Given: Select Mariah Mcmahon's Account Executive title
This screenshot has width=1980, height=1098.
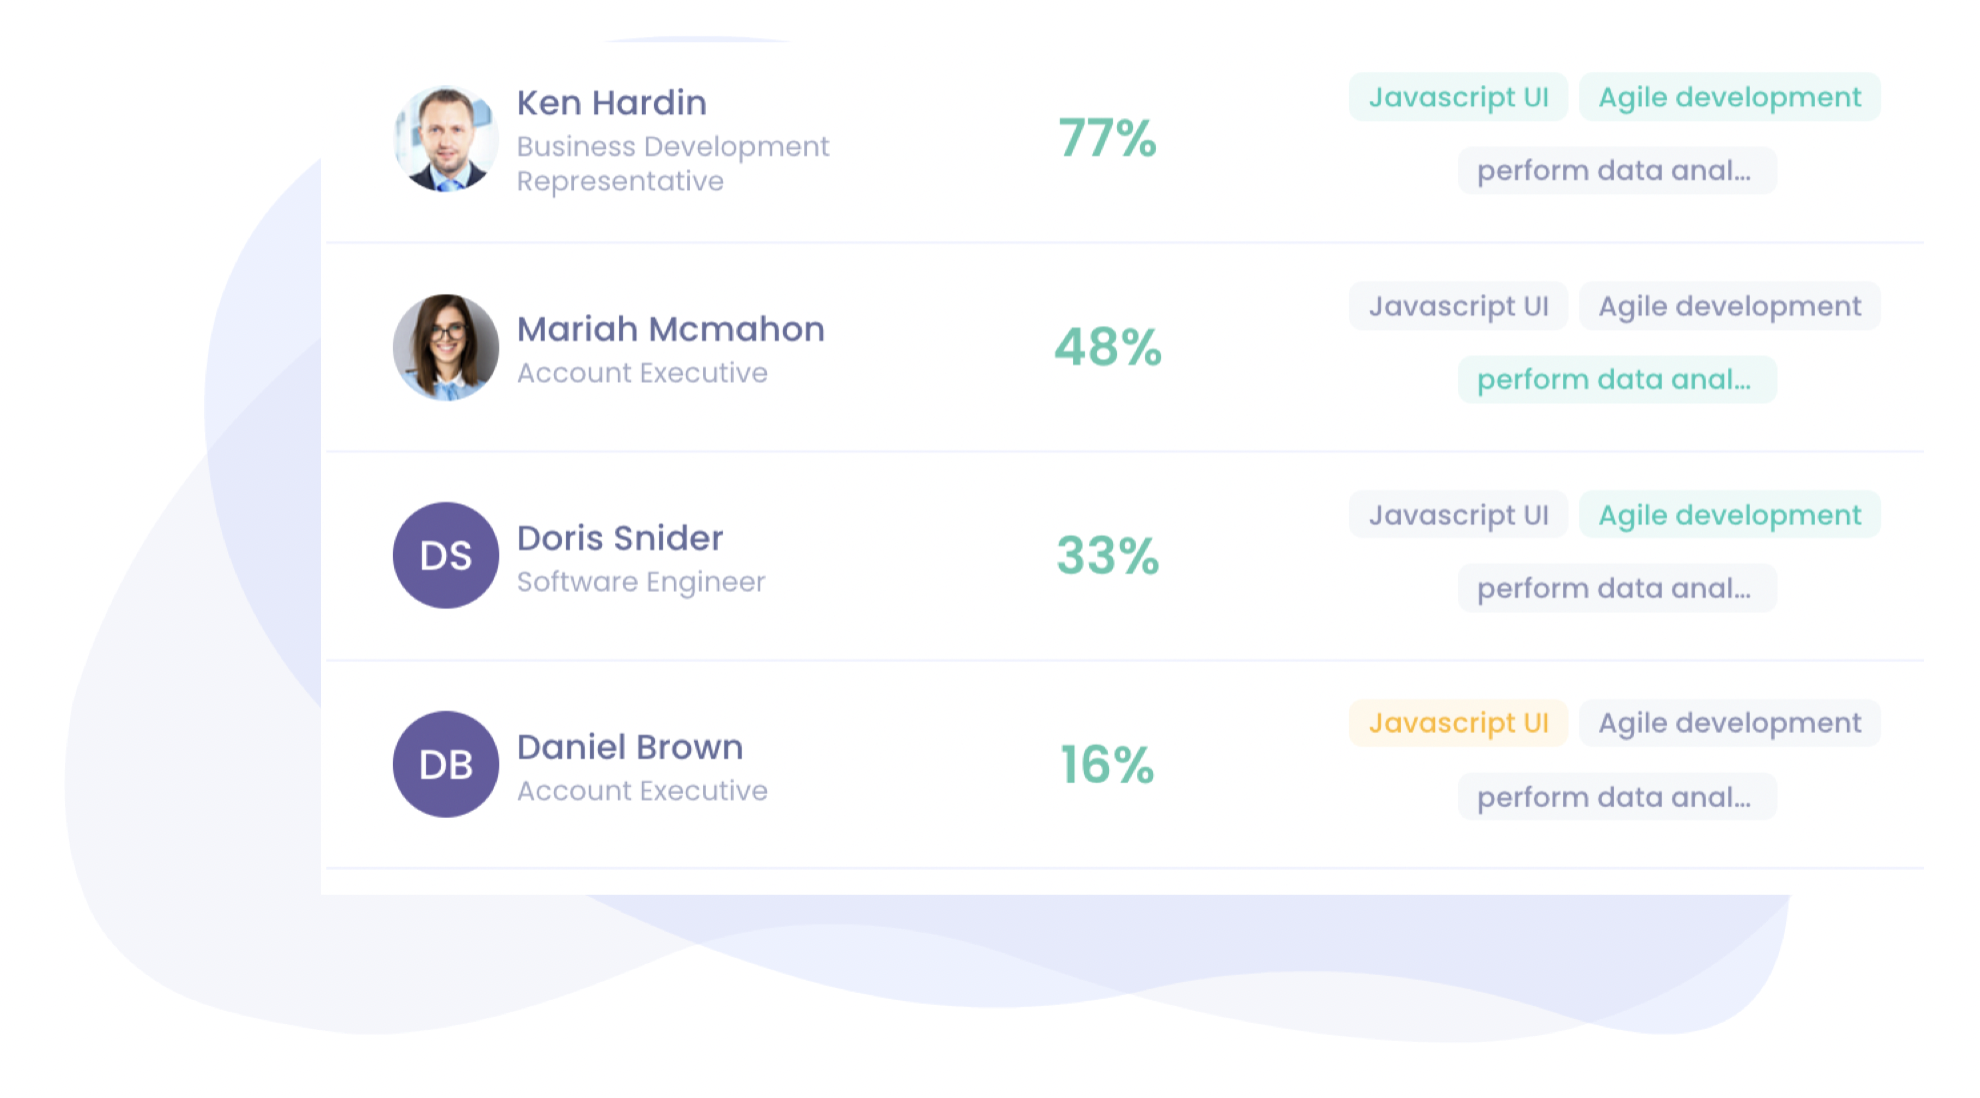Looking at the screenshot, I should pos(642,372).
